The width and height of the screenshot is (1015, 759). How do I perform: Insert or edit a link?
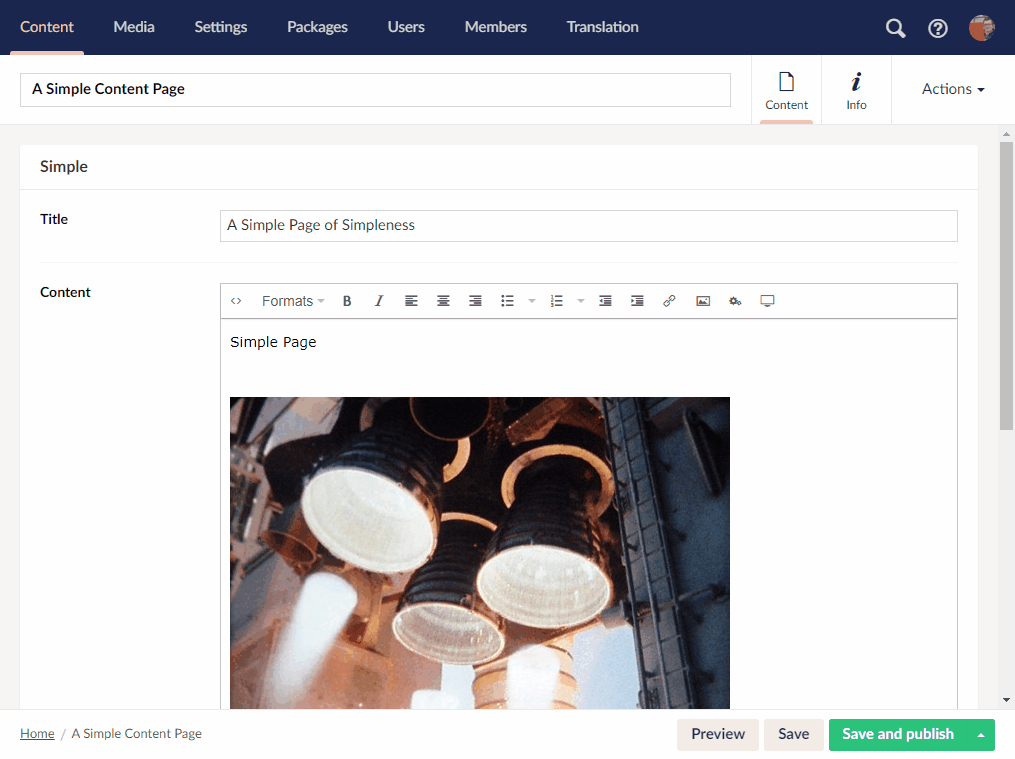tap(669, 301)
